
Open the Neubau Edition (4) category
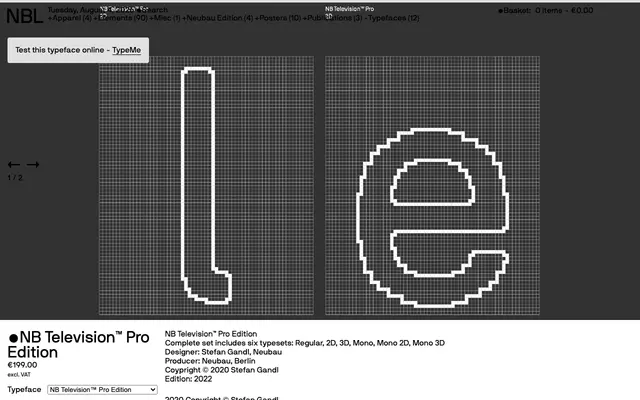tap(218, 18)
